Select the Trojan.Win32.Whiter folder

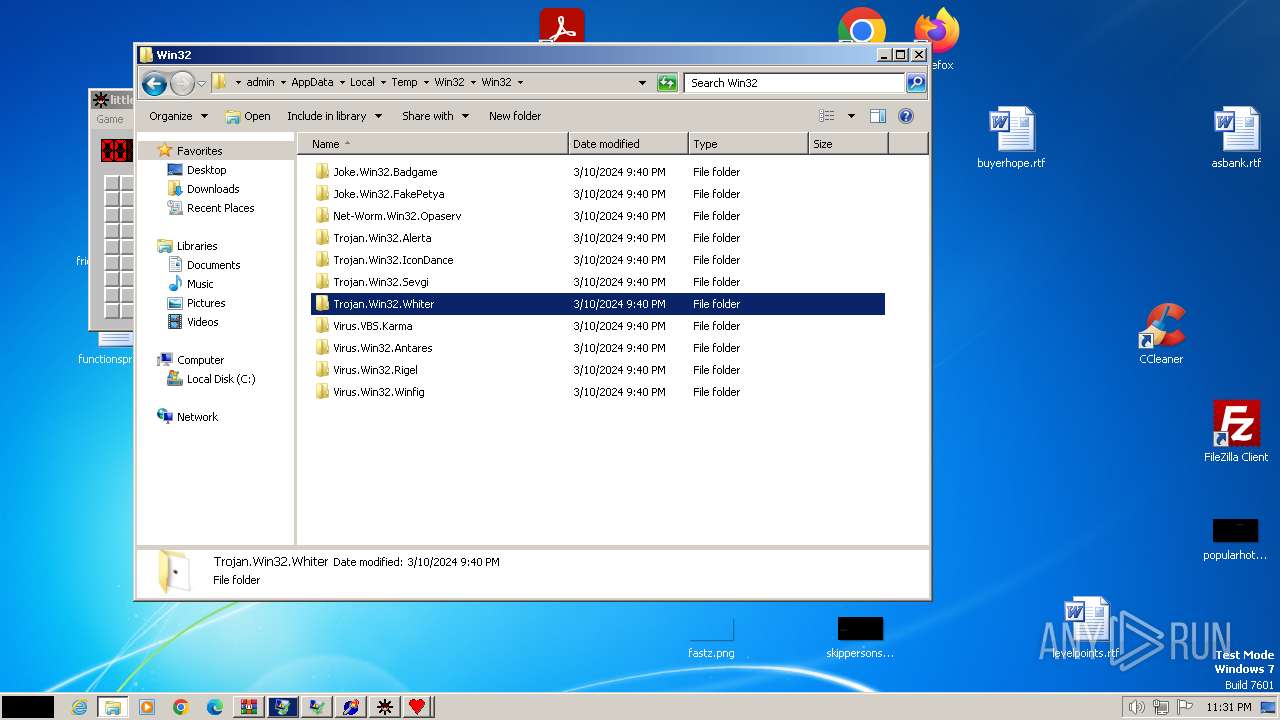(598, 304)
